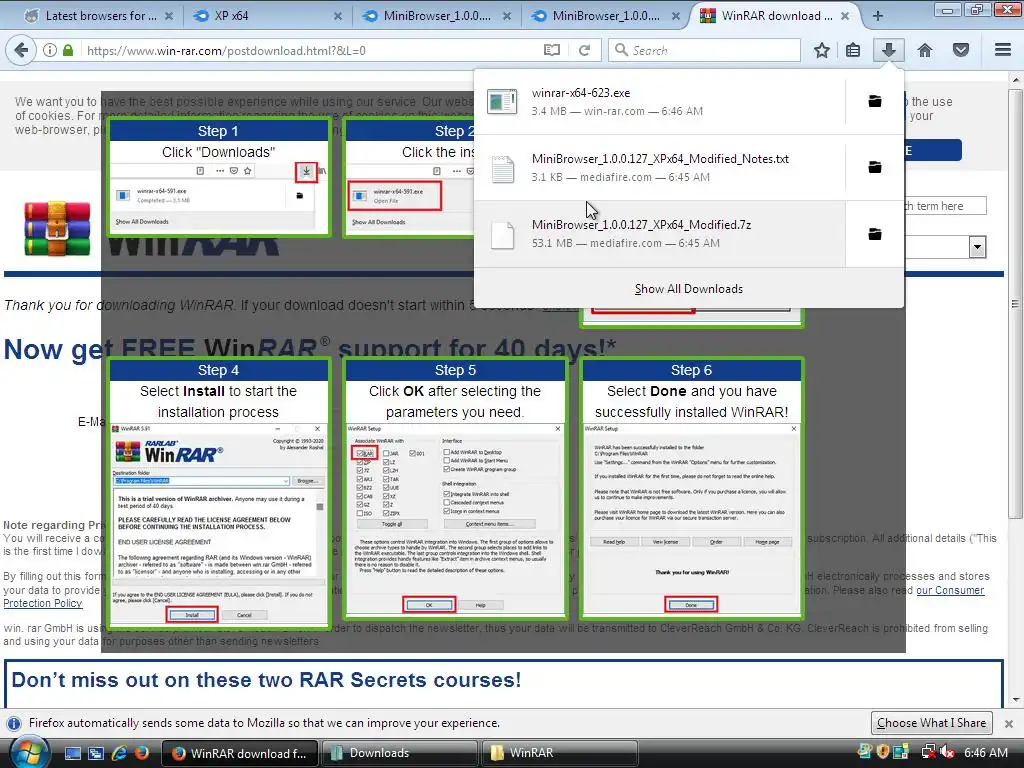
Task: Bookmark this page with the star icon
Action: pyautogui.click(x=822, y=50)
